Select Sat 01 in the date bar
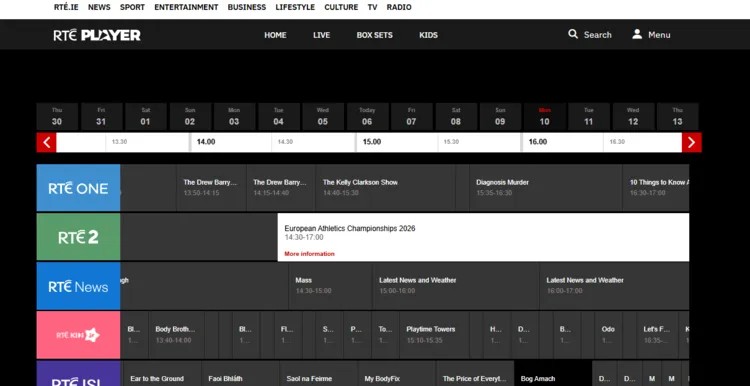Image resolution: width=750 pixels, height=386 pixels. pos(145,117)
